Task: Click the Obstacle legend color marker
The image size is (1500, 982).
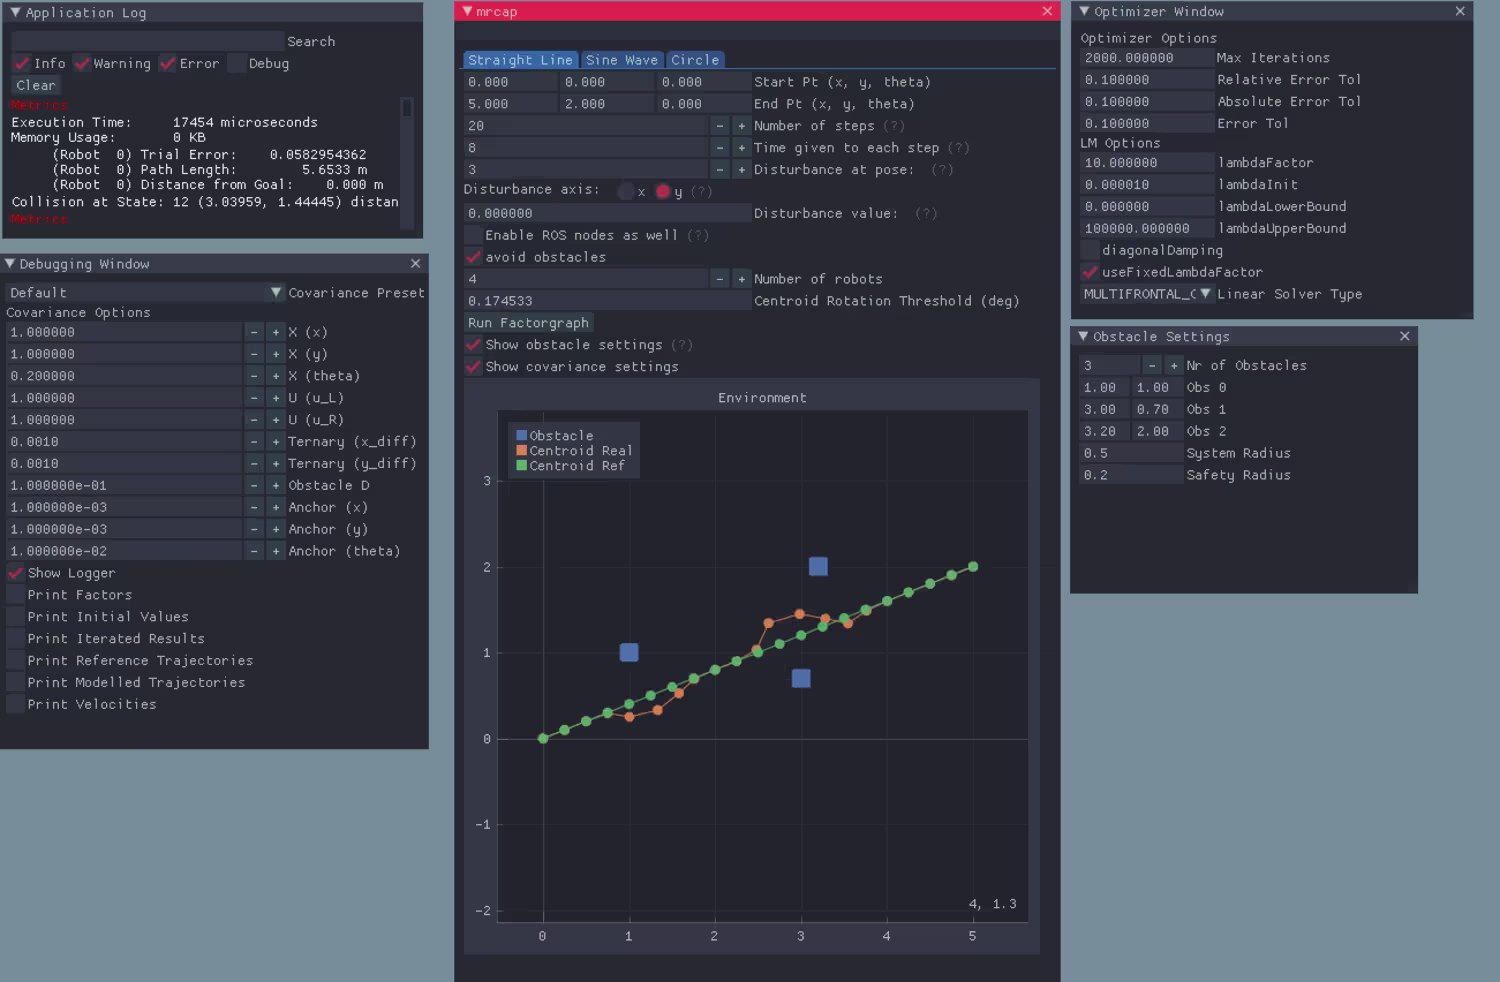Action: 521,436
